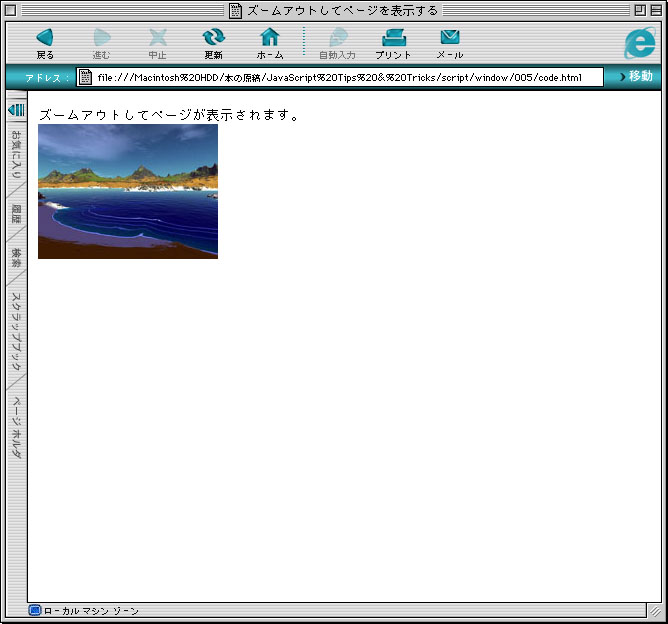The image size is (668, 624).
Task: Open mail with the メール icon
Action: click(x=449, y=37)
